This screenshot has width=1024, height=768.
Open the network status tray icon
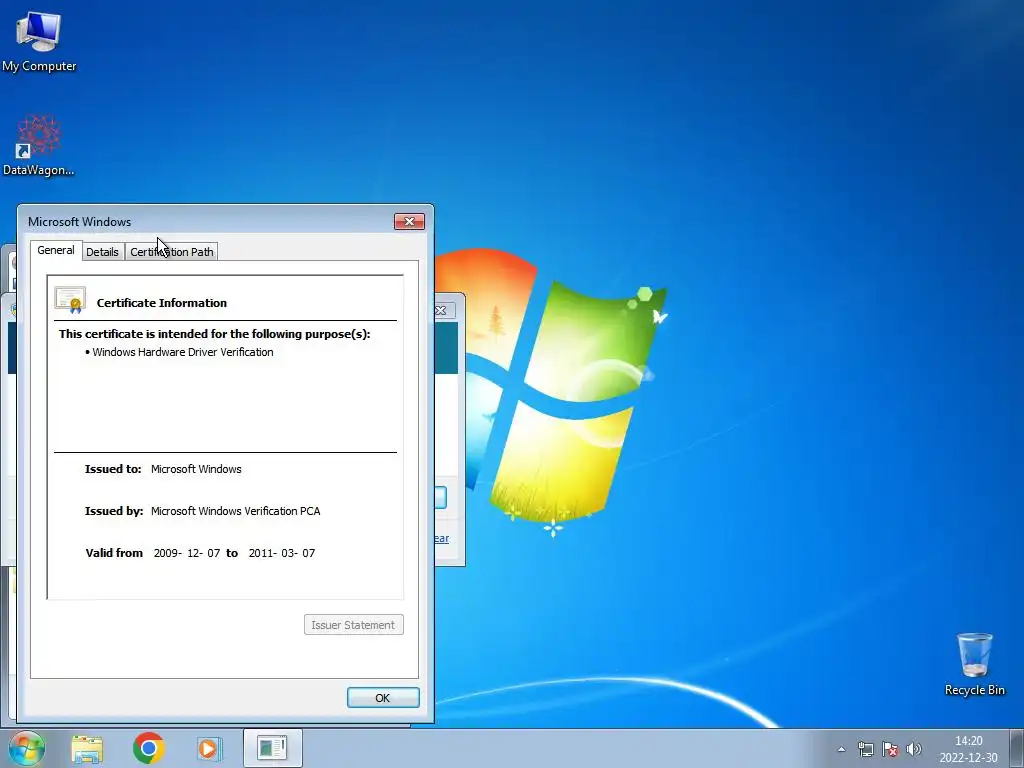point(865,749)
